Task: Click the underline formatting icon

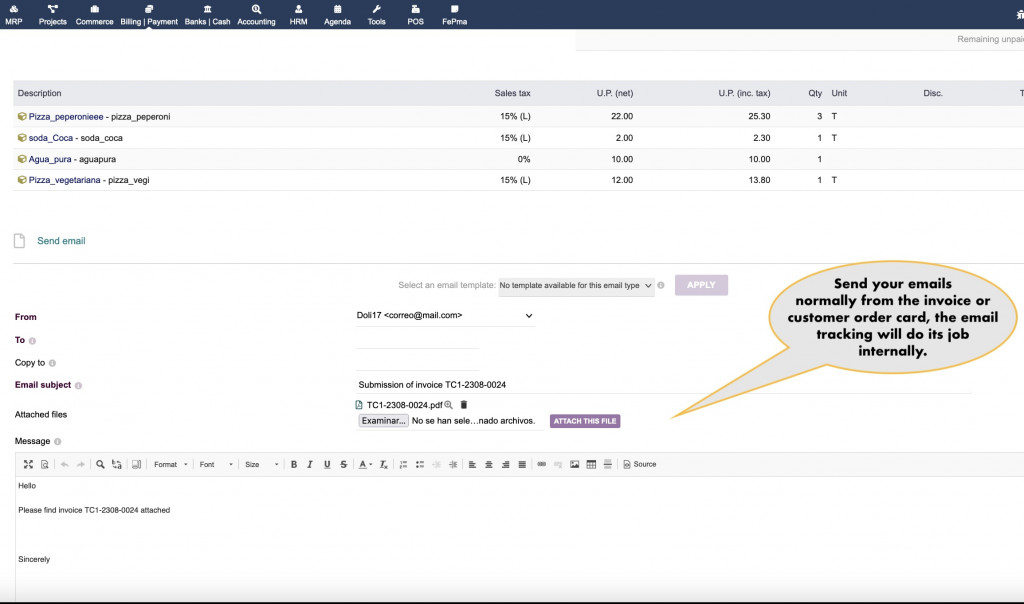Action: point(327,464)
